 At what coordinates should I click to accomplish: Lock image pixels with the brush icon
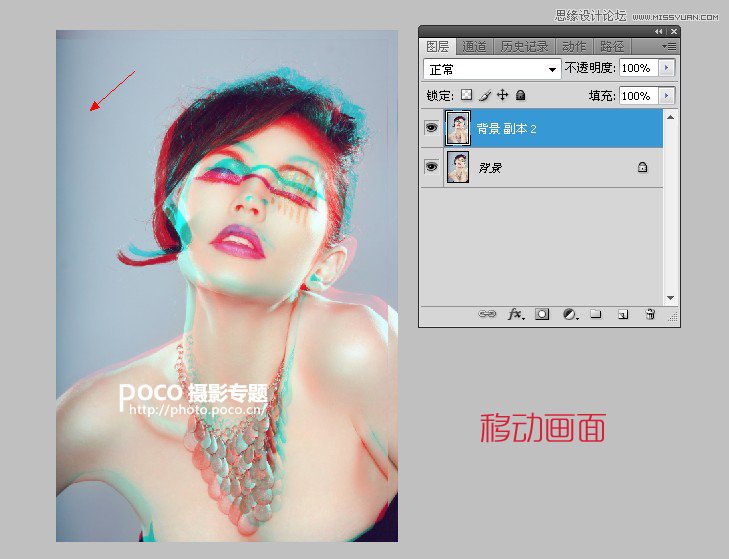484,95
